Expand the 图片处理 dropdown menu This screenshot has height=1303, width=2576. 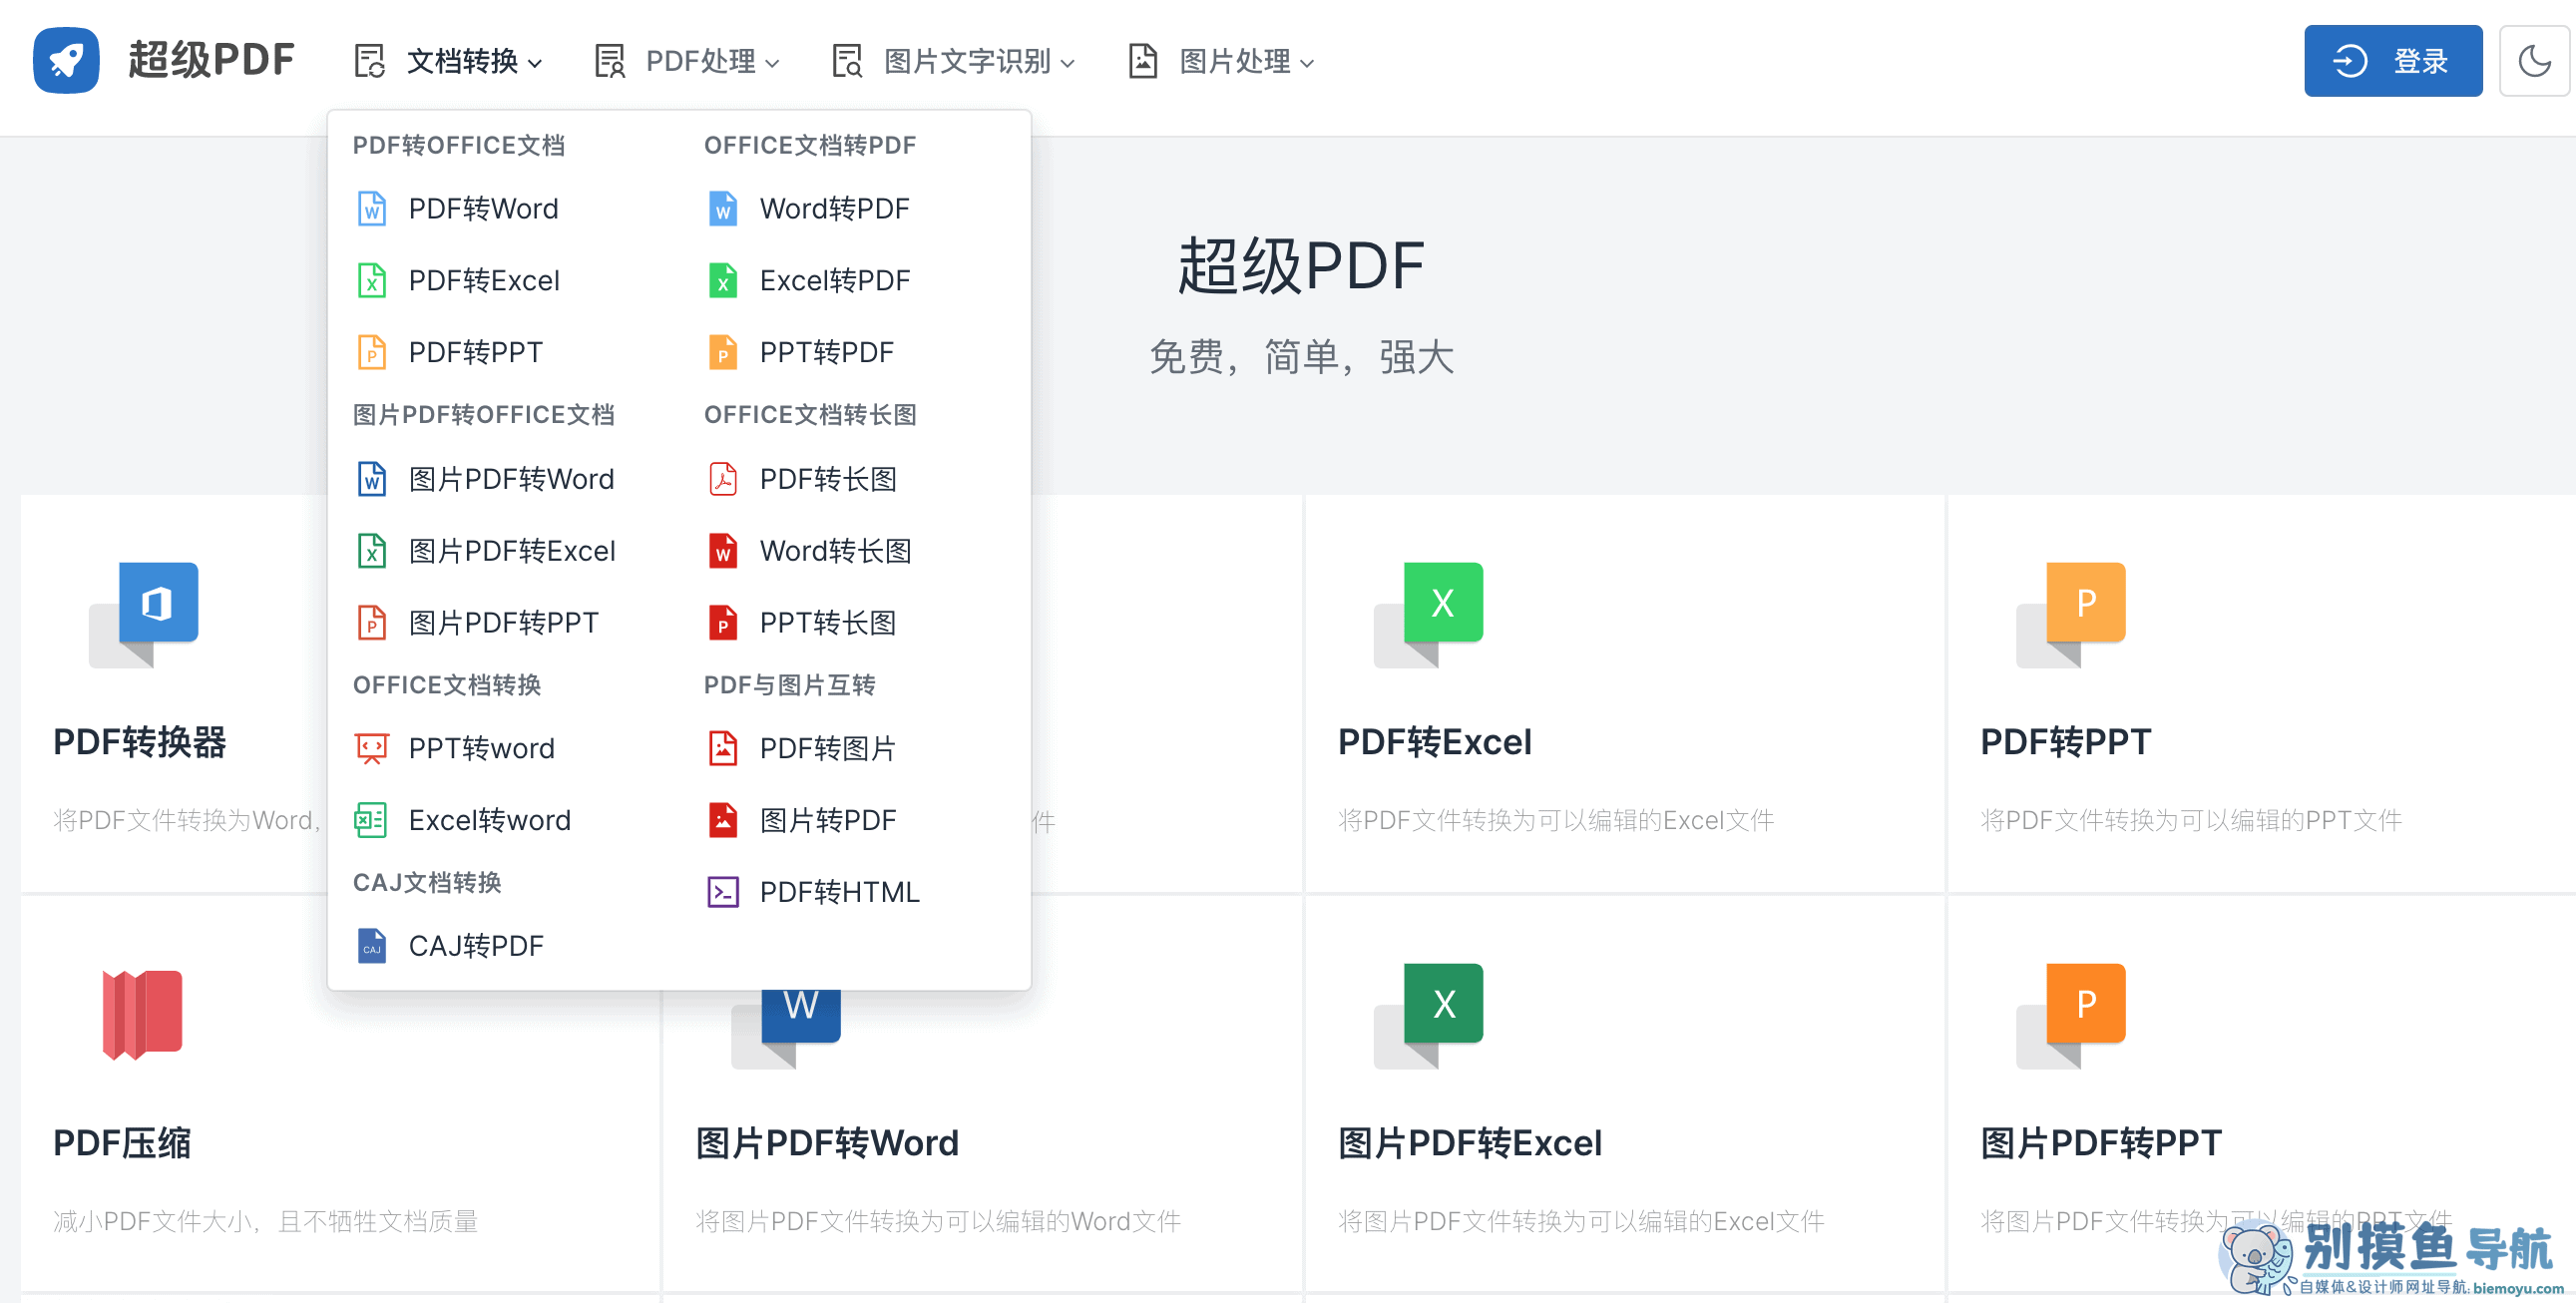(x=1221, y=61)
